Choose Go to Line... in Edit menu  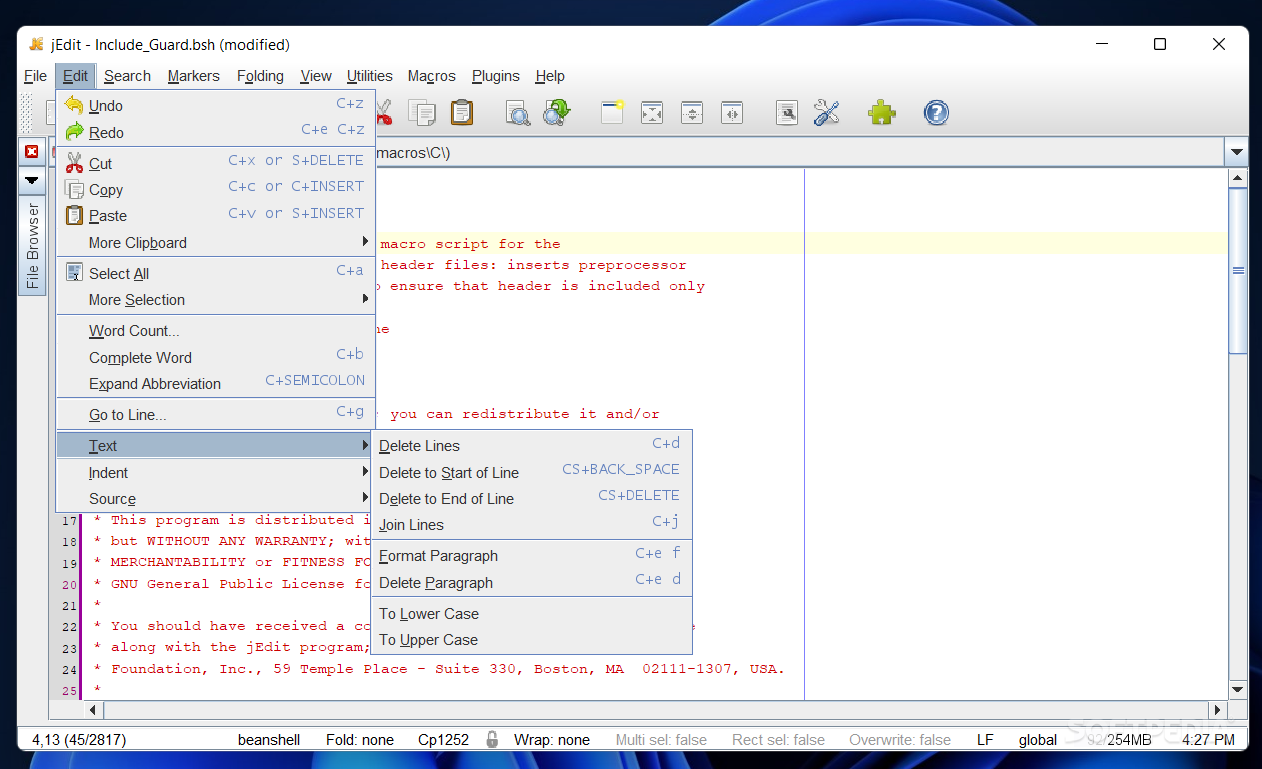point(215,414)
